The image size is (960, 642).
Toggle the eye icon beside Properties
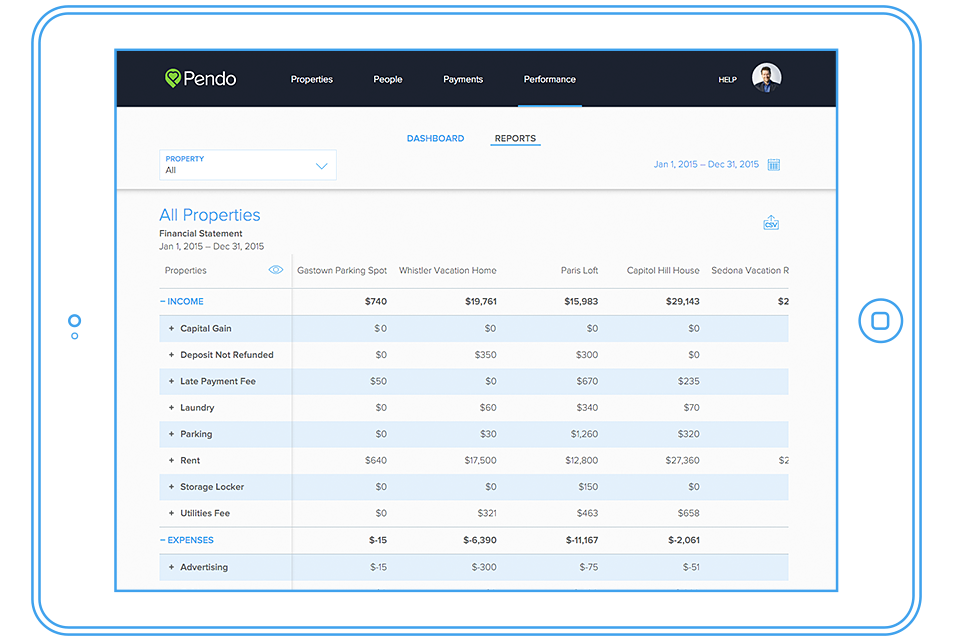pos(276,269)
